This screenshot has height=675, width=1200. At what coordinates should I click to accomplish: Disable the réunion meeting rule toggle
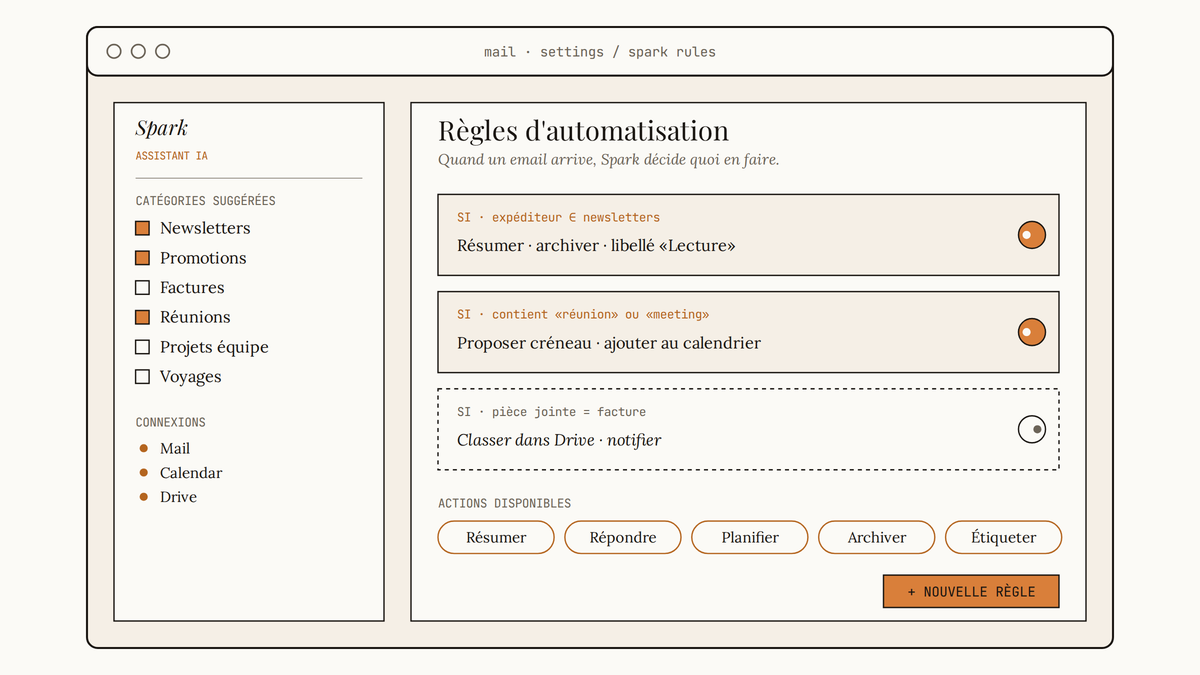(1032, 332)
